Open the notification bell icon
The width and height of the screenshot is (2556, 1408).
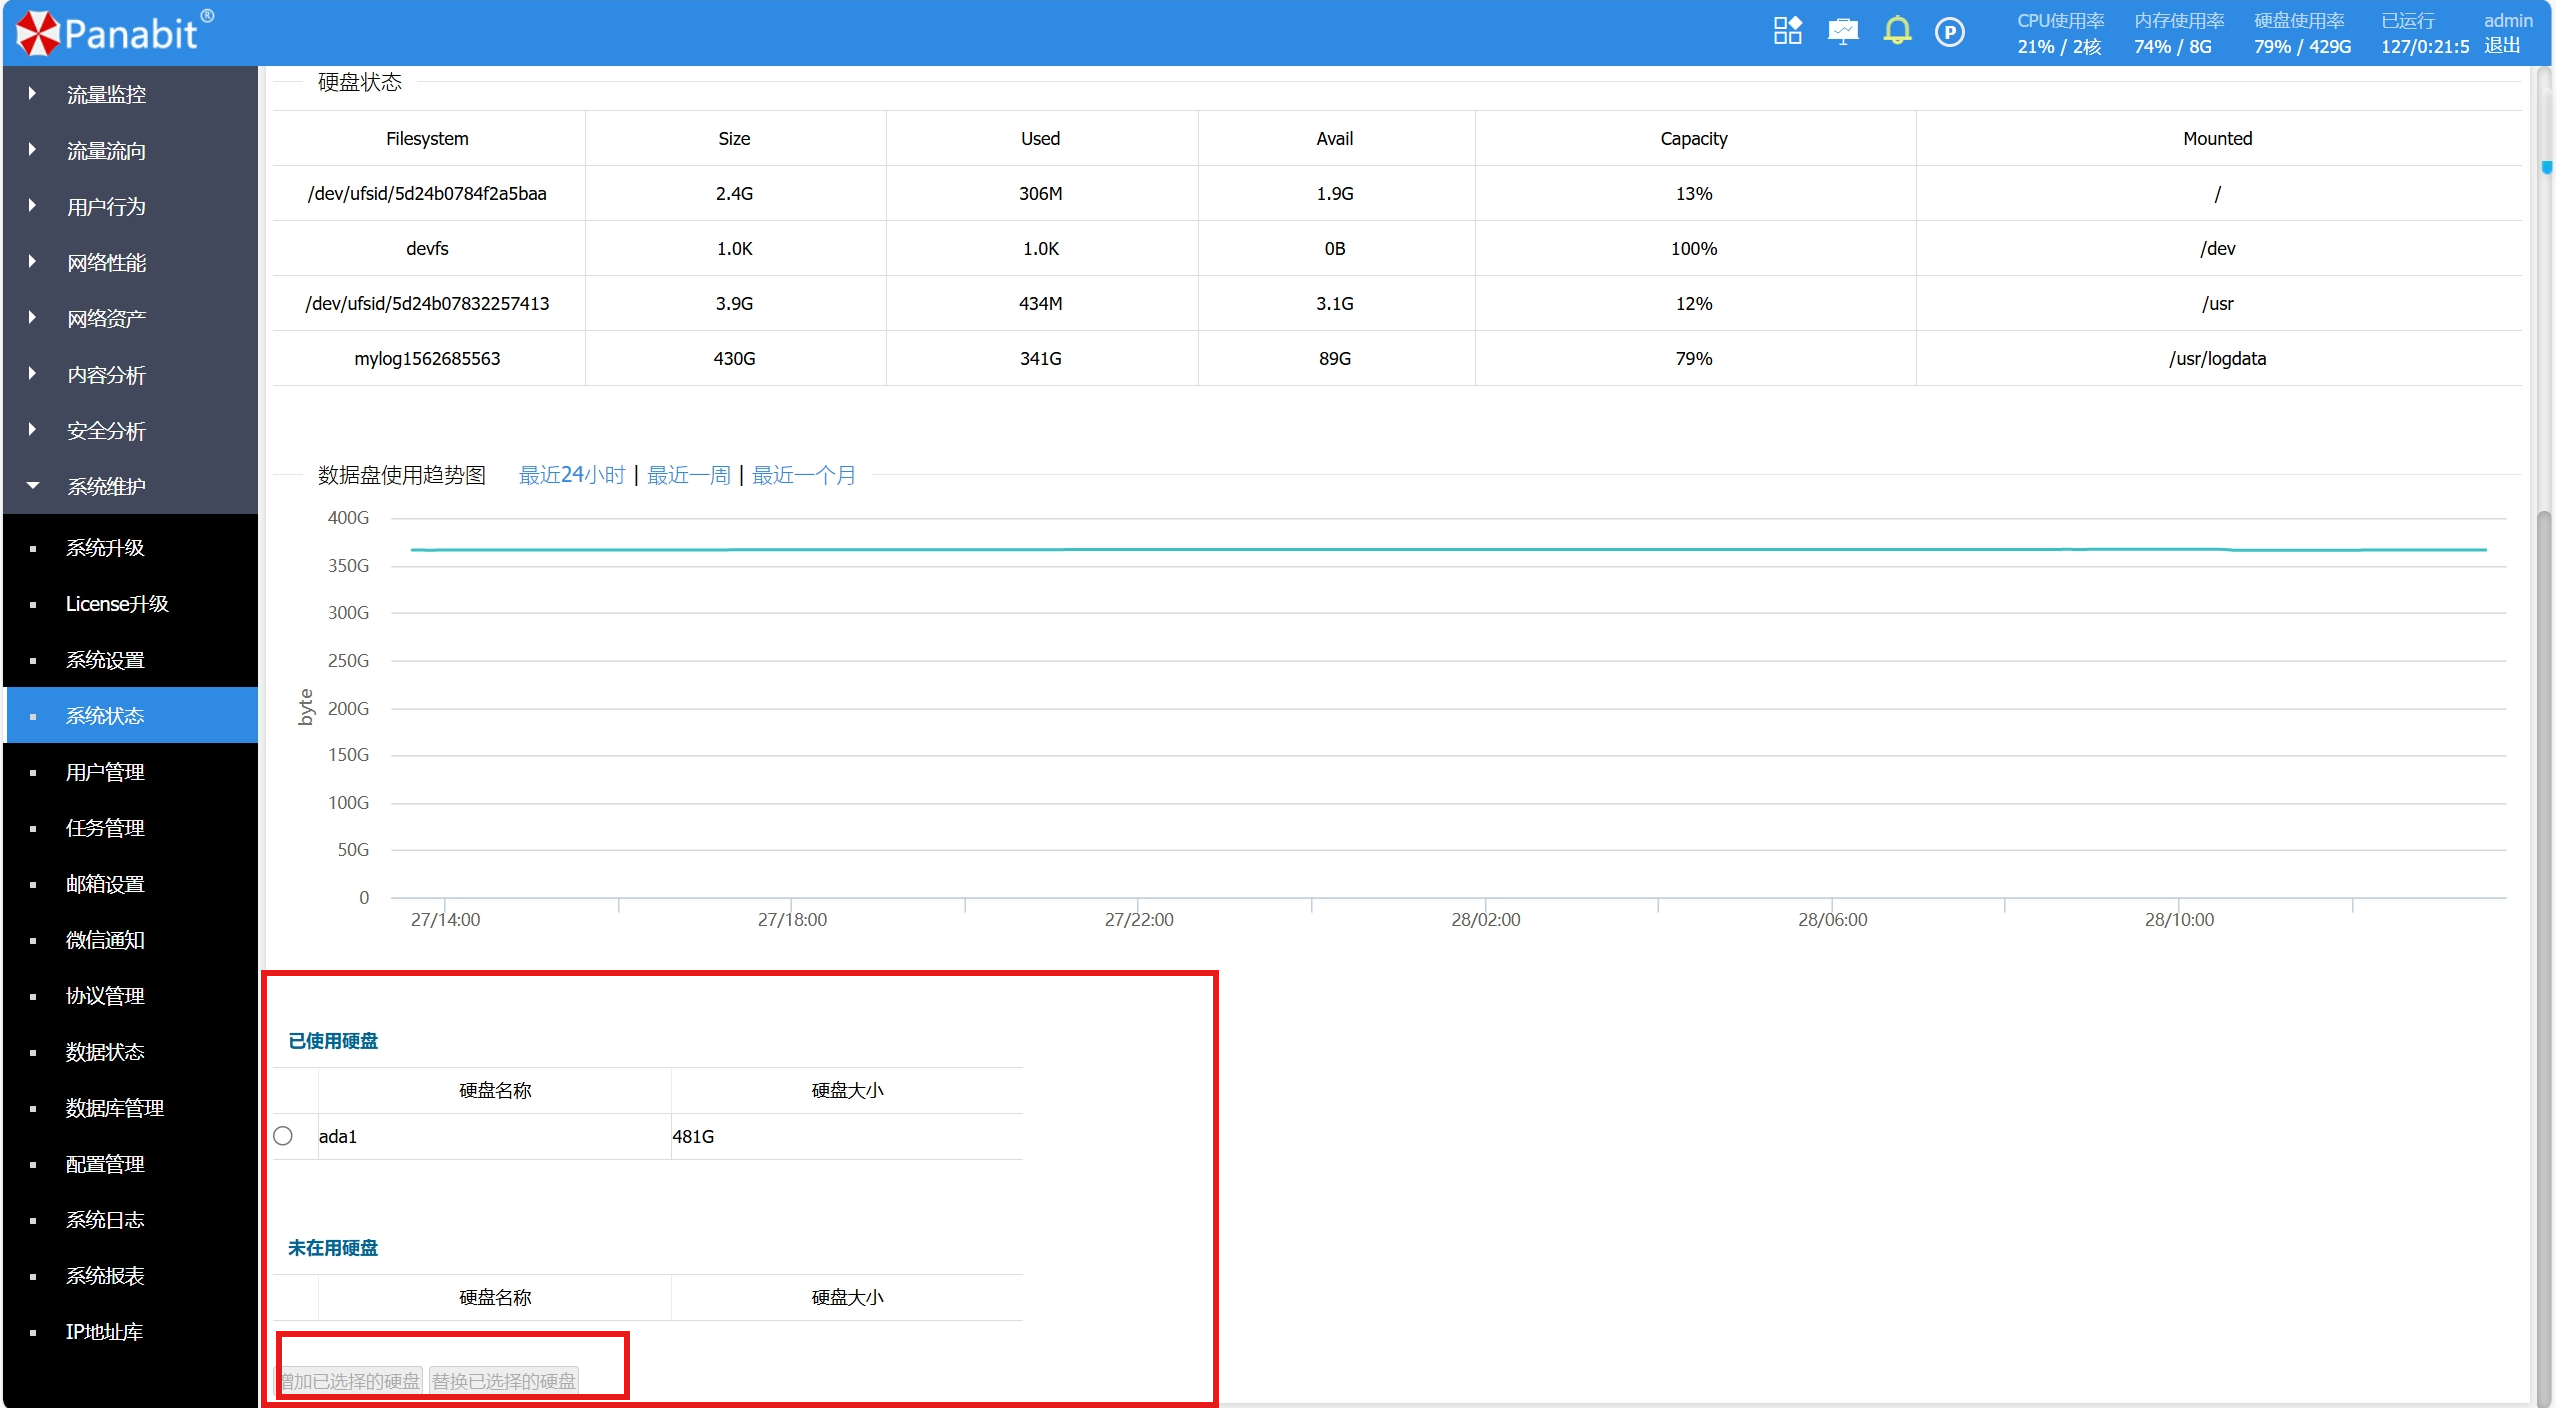tap(1896, 31)
